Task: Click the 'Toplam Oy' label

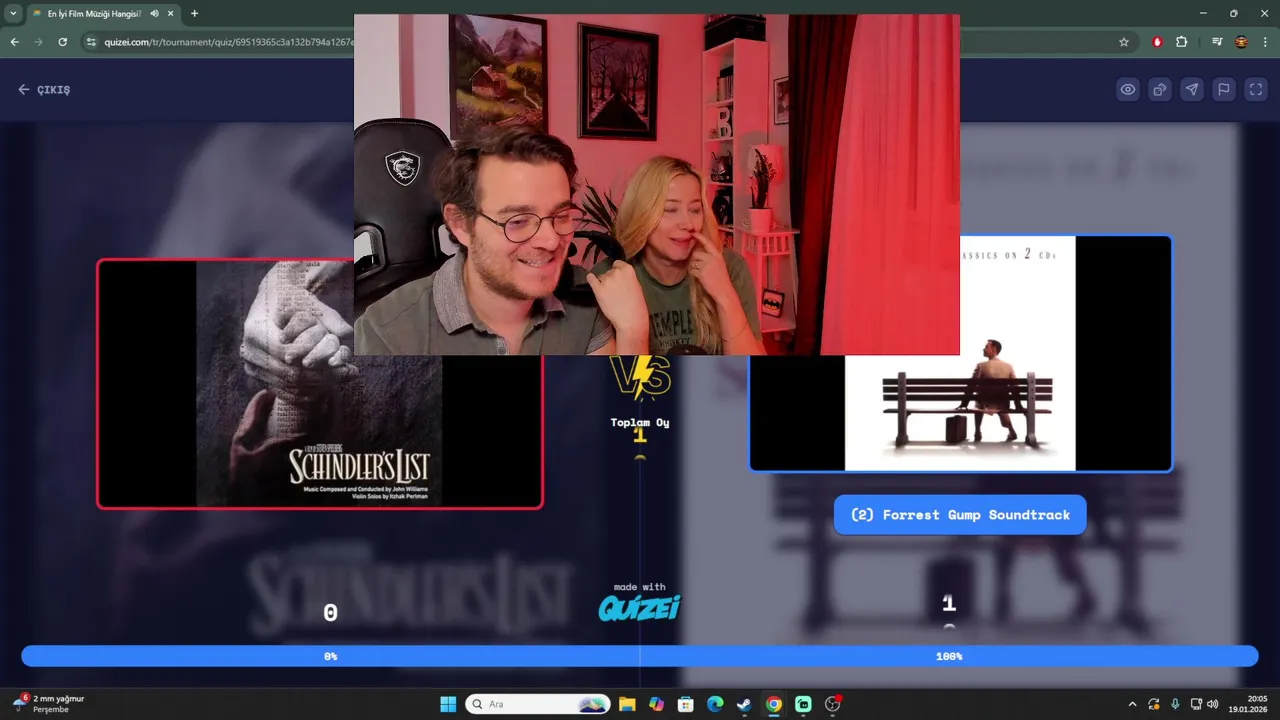Action: pos(640,422)
